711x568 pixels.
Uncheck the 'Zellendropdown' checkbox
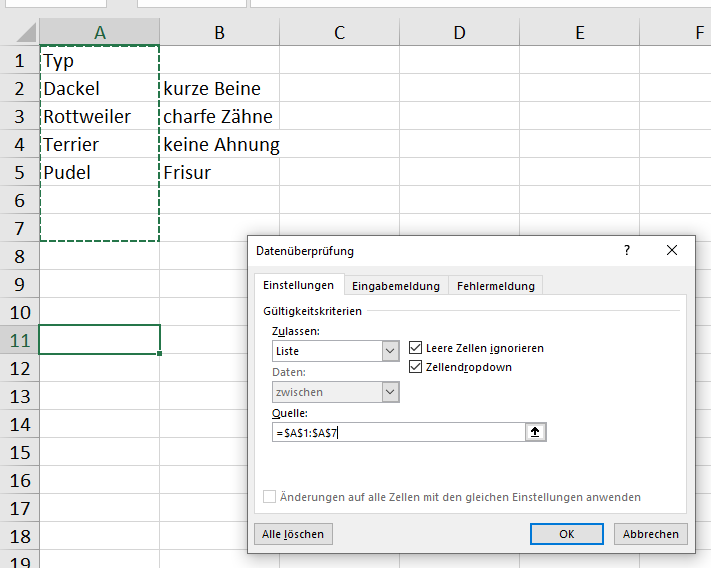(x=417, y=367)
